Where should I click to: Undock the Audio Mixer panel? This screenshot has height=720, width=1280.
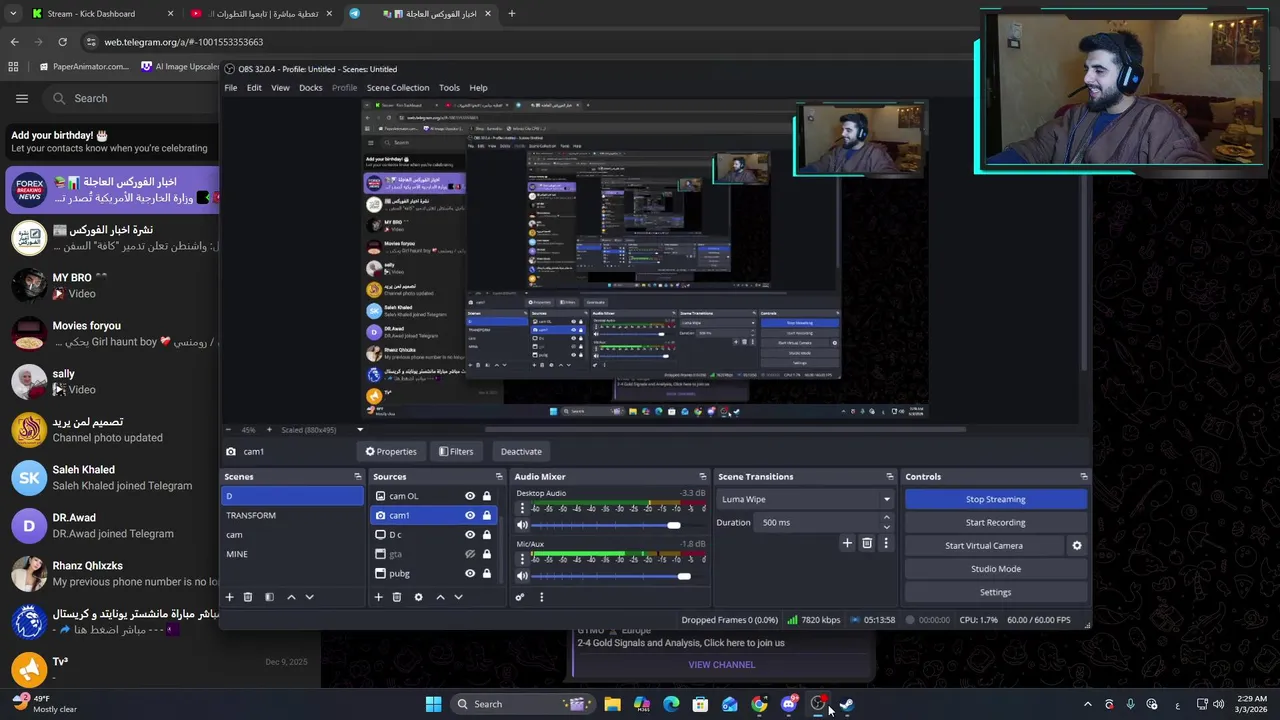702,477
